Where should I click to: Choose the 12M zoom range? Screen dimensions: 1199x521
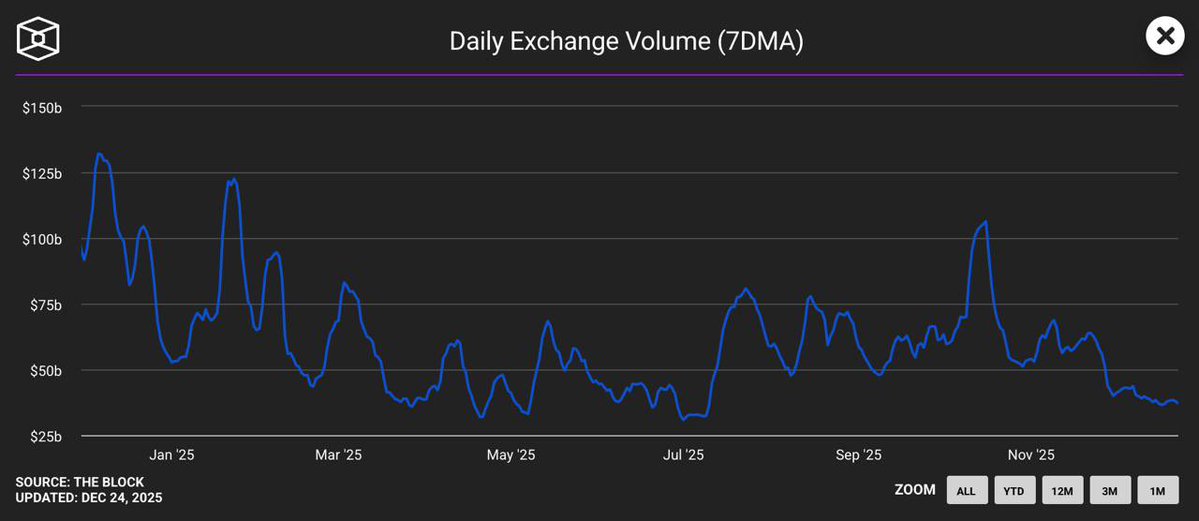(1062, 490)
